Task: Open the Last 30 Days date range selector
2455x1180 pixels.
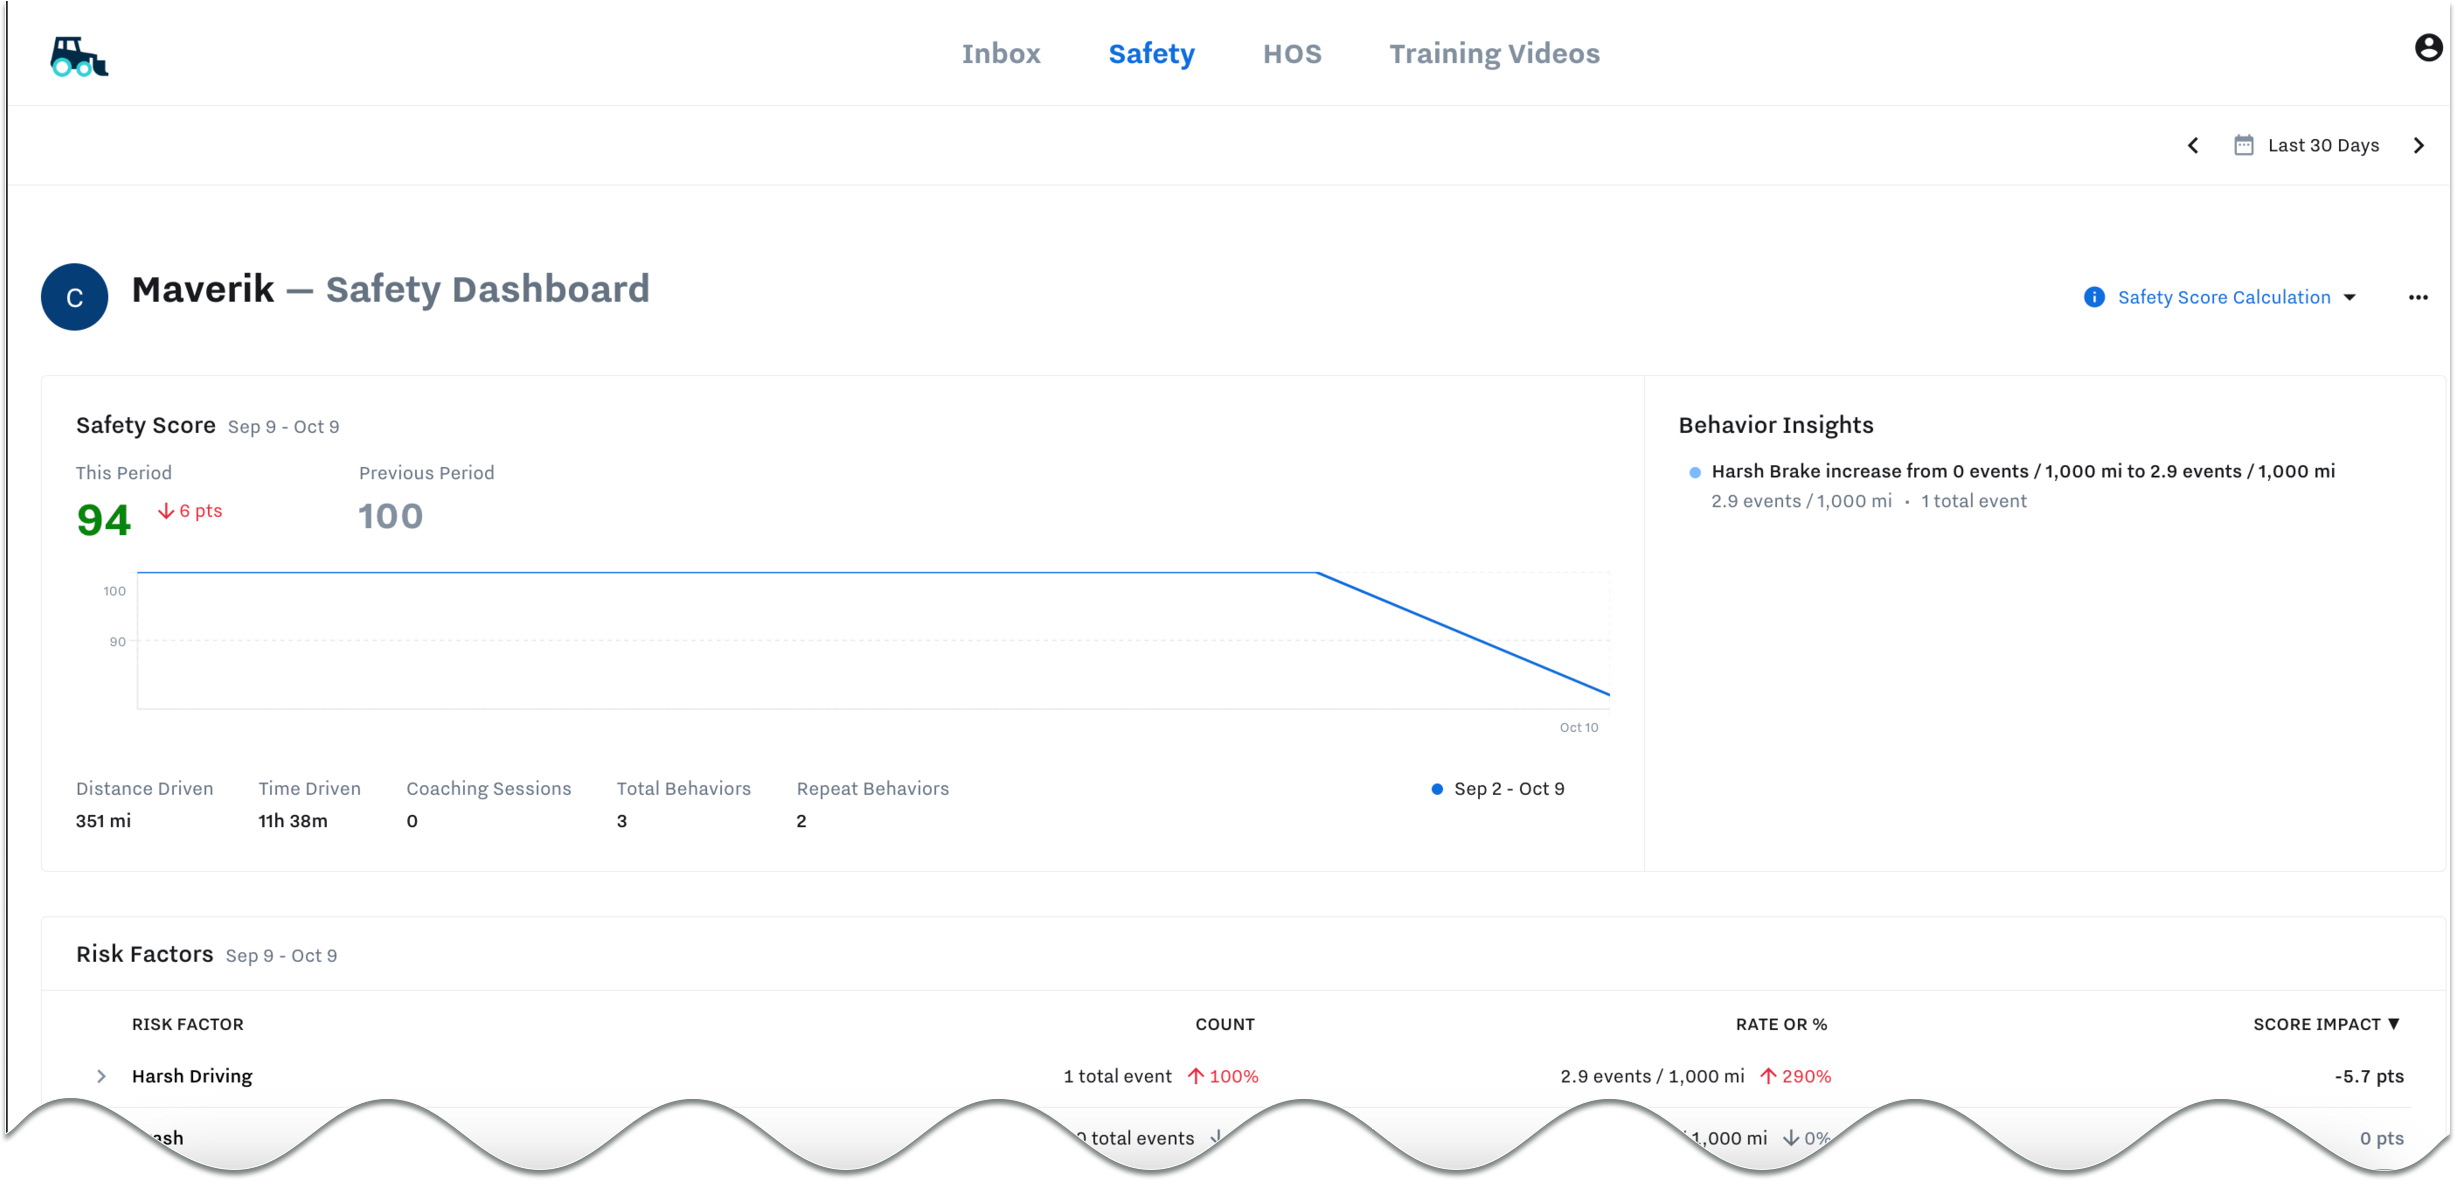Action: tap(2322, 144)
